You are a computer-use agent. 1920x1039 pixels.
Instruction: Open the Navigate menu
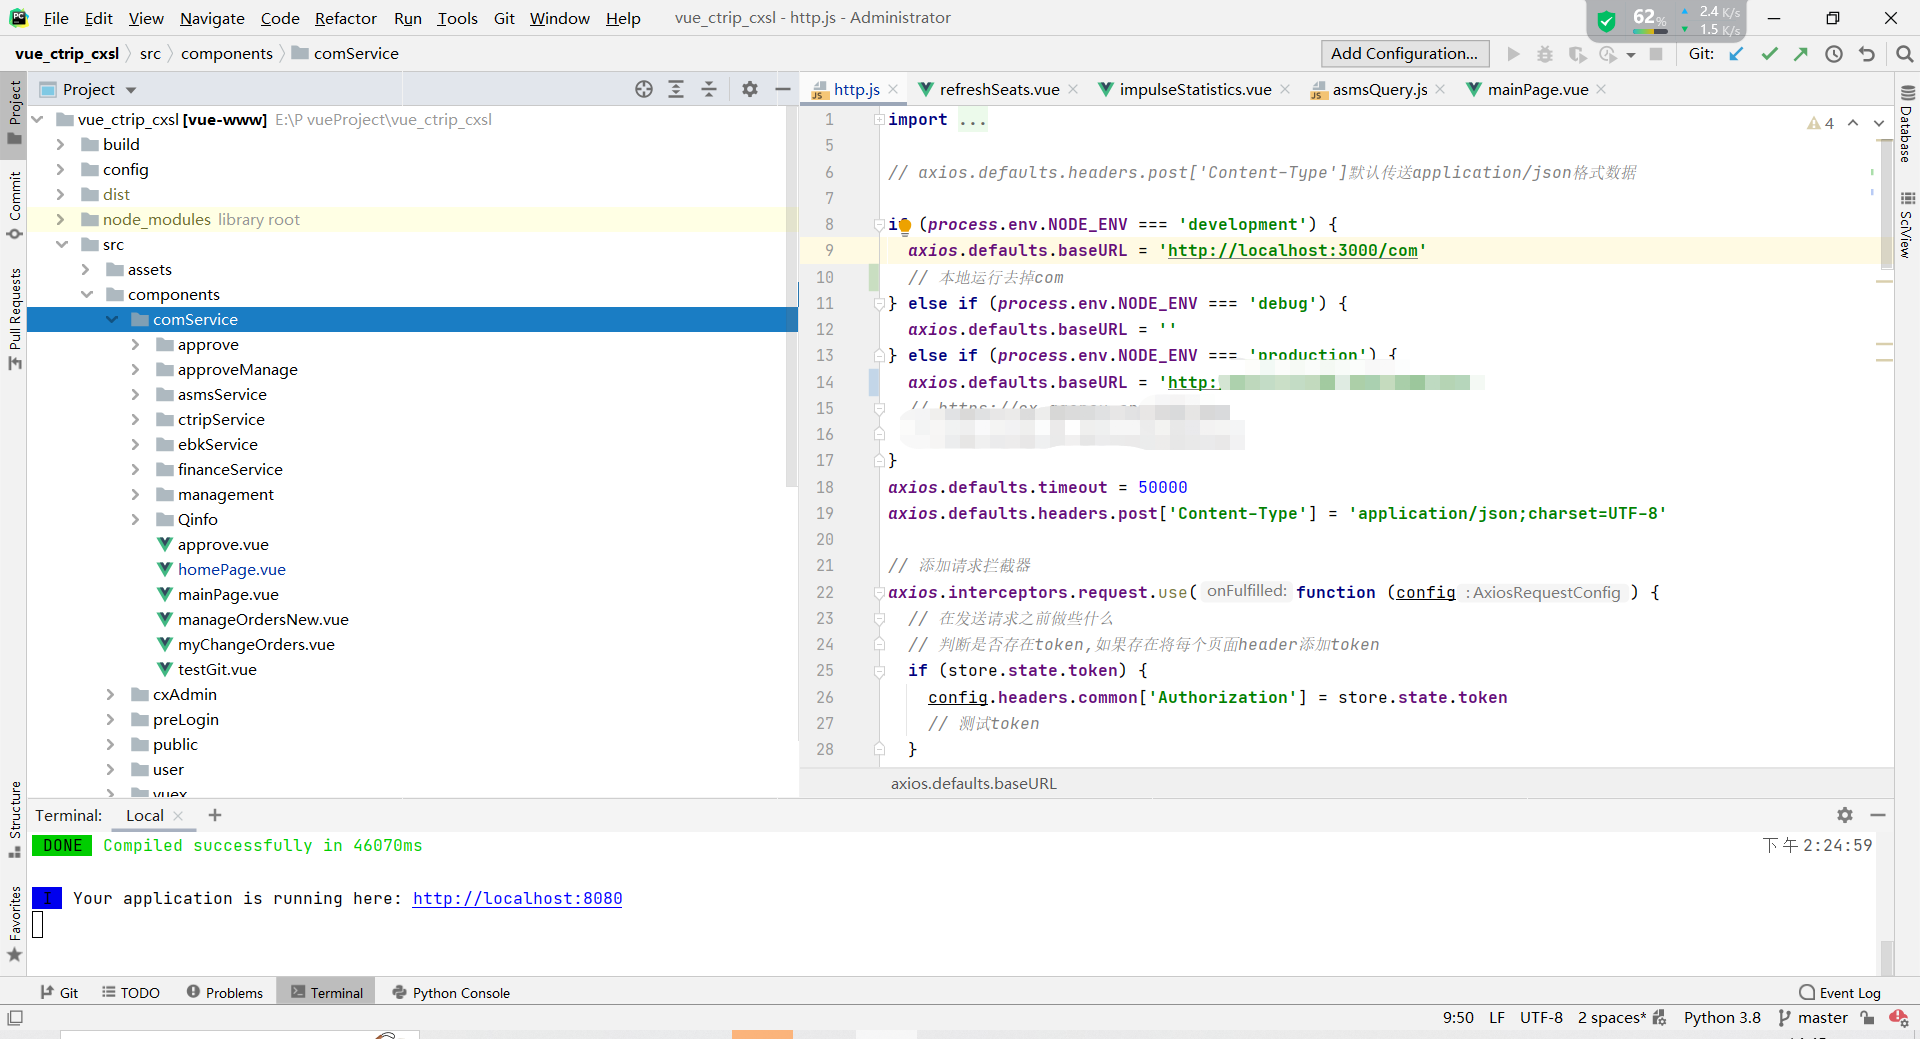[x=212, y=18]
